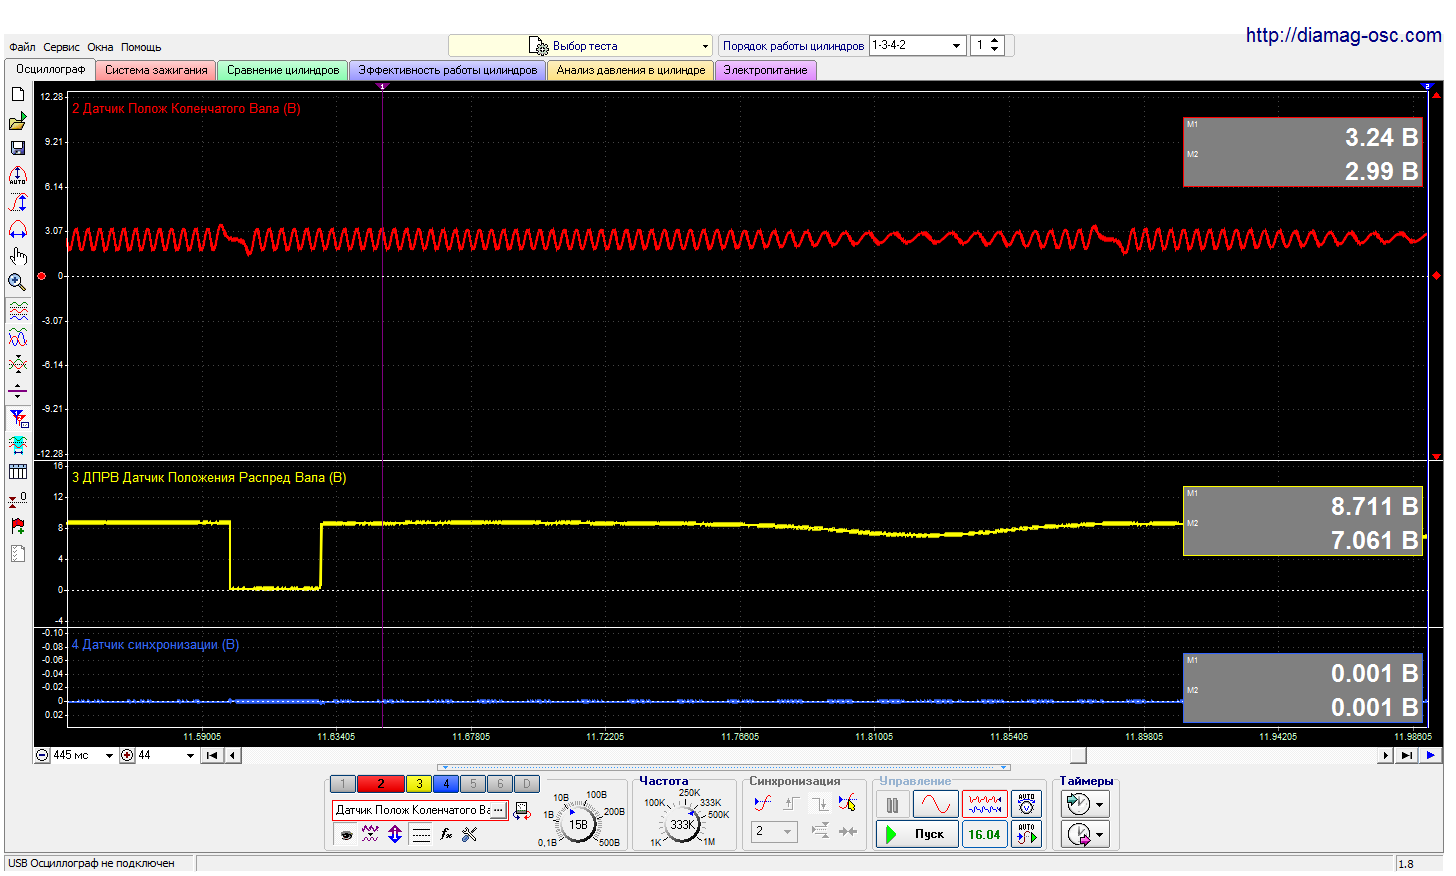The height and width of the screenshot is (876, 1456).
Task: Activate the magnifier zoom tool
Action: click(x=18, y=283)
